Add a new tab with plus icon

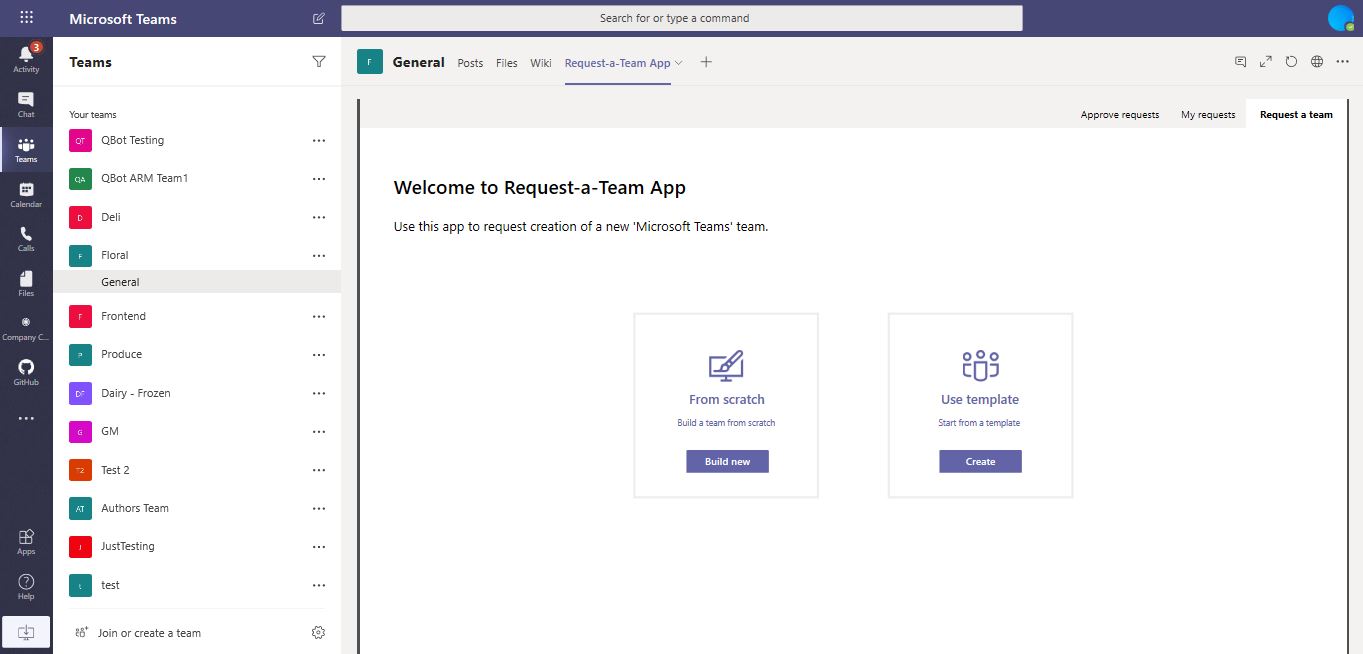pos(706,62)
